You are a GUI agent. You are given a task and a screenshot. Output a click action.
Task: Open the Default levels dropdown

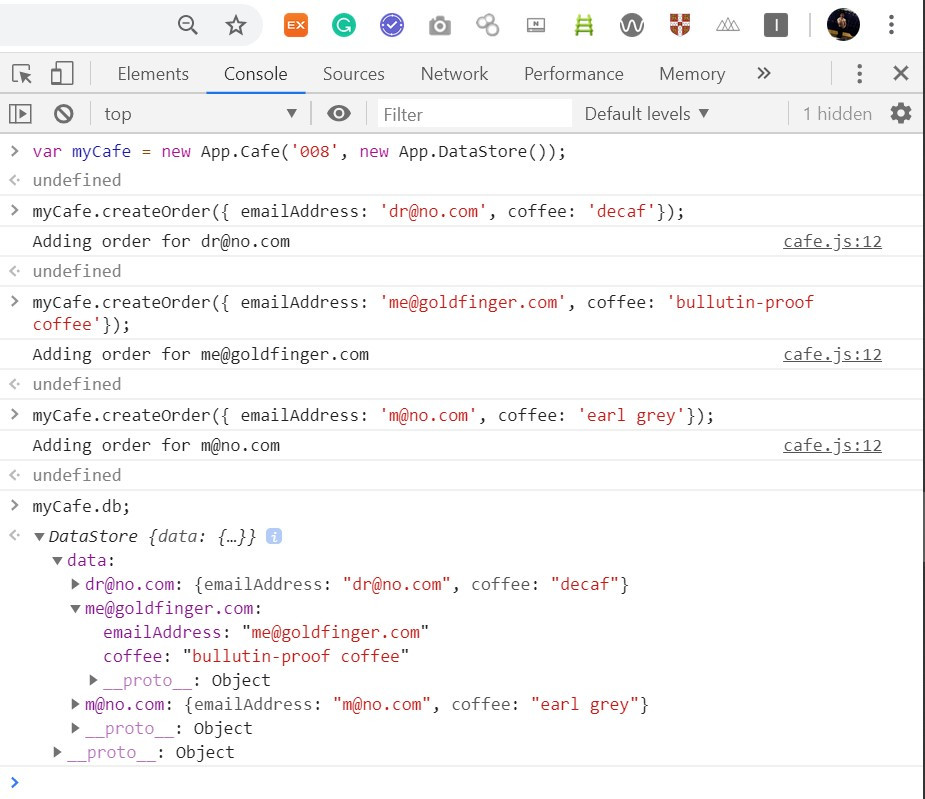pos(647,113)
